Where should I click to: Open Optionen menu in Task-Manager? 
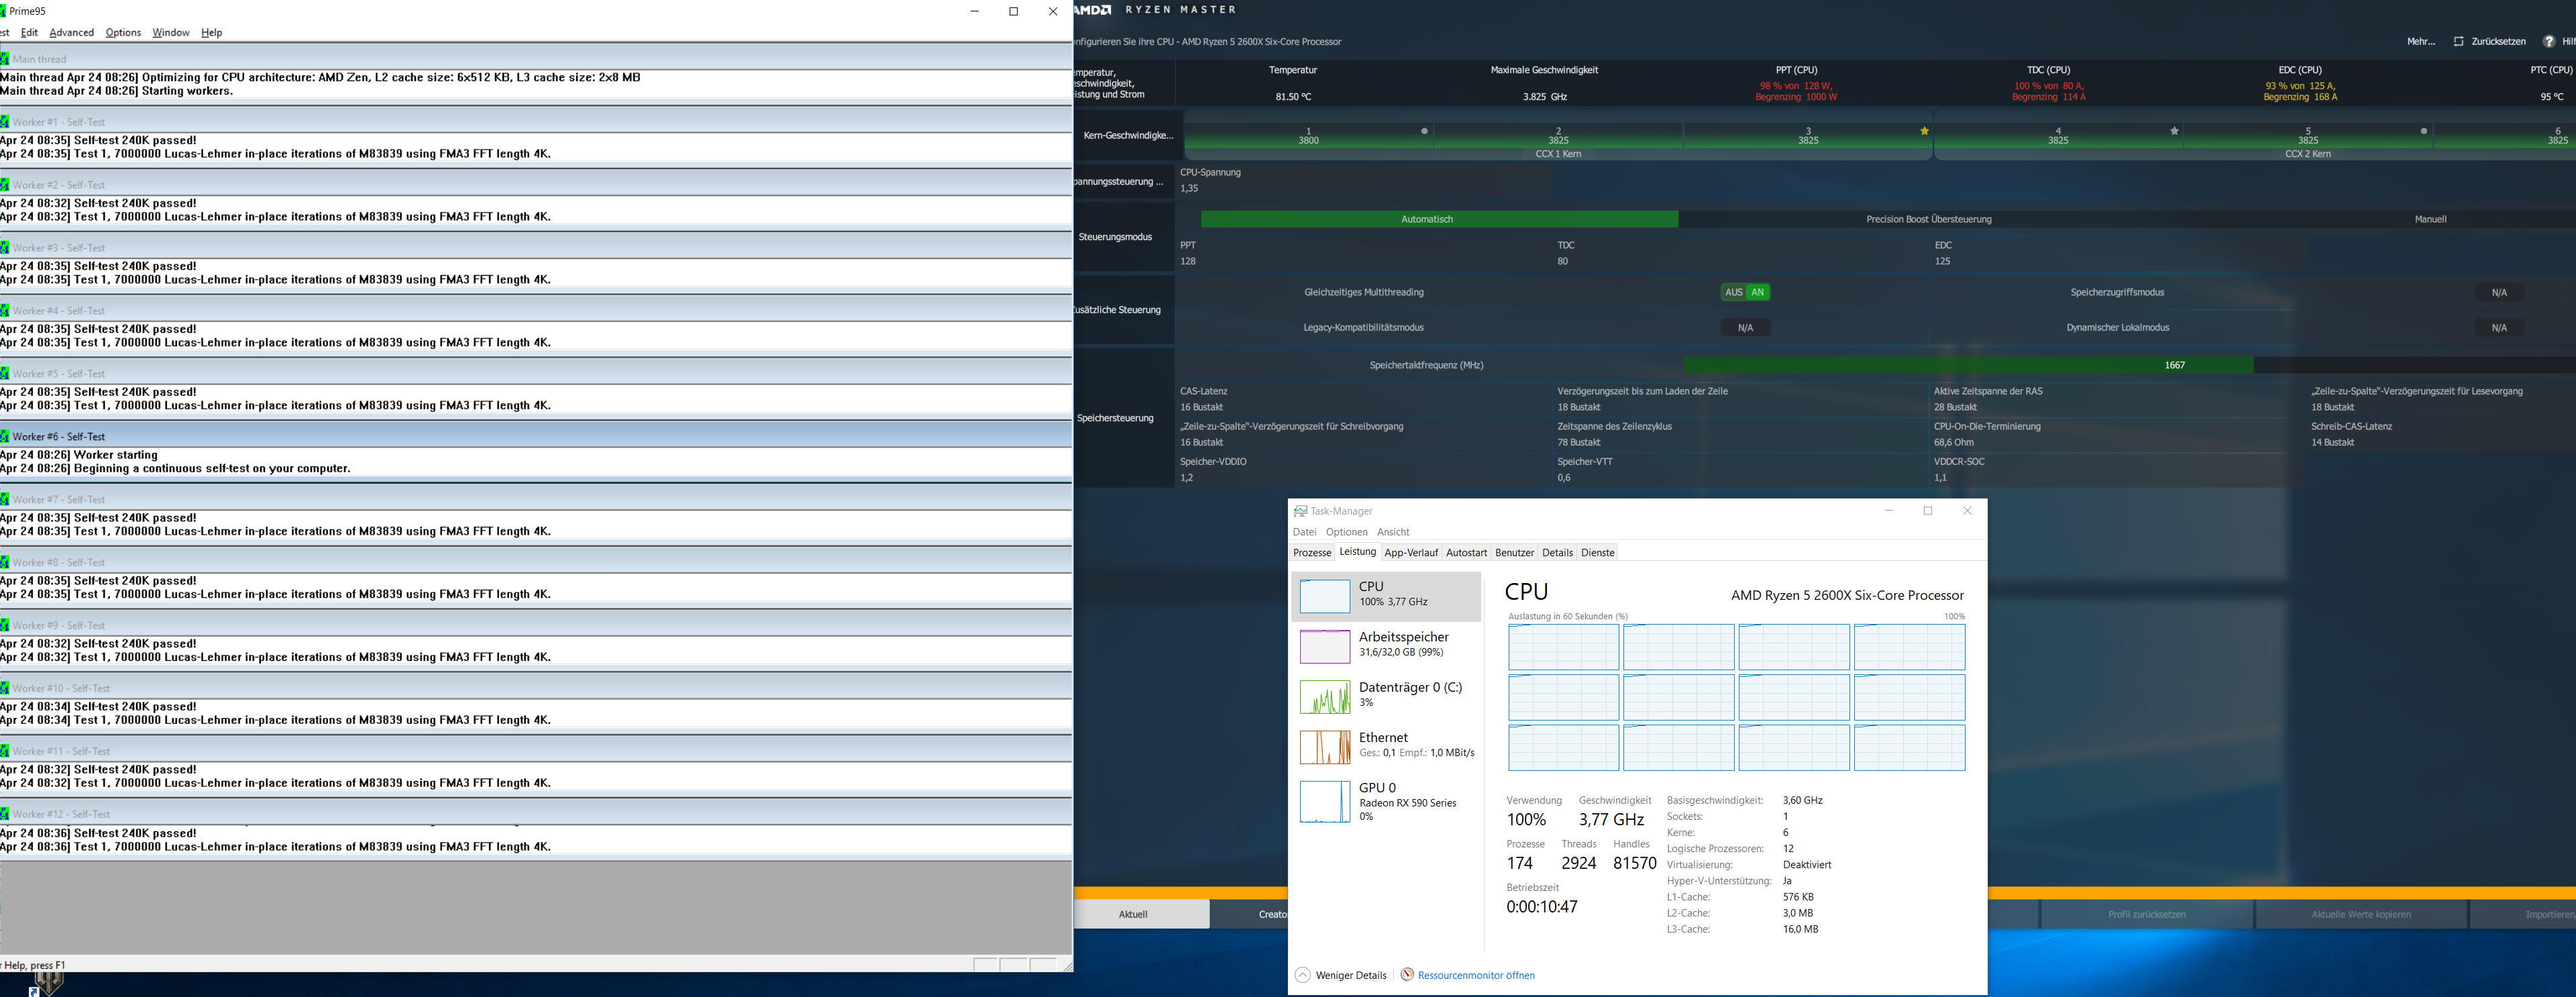pos(1346,532)
